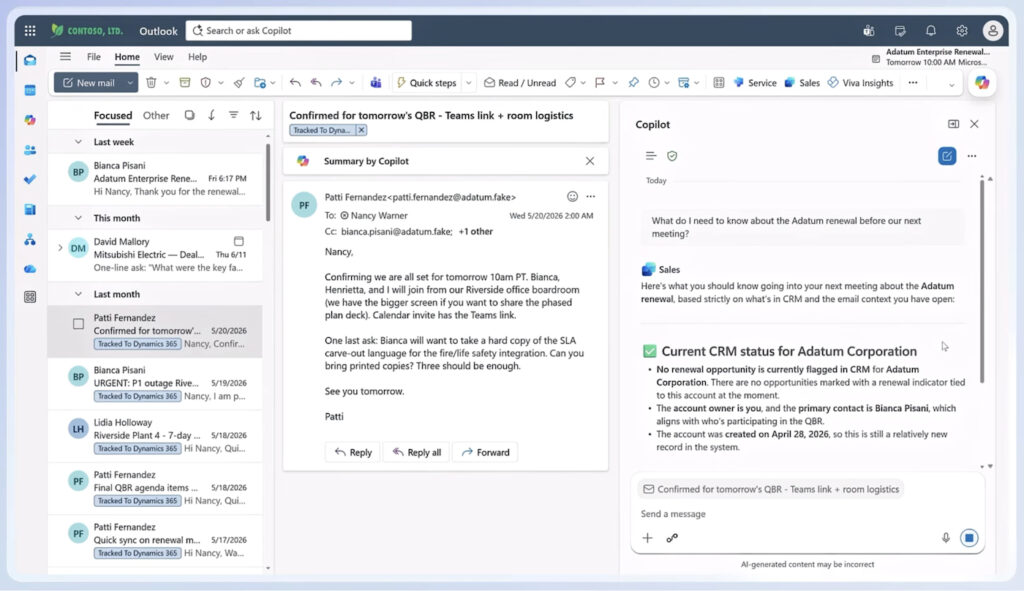Image resolution: width=1024 pixels, height=591 pixels.
Task: Click in the Search or ask Copilot box
Action: 298,31
